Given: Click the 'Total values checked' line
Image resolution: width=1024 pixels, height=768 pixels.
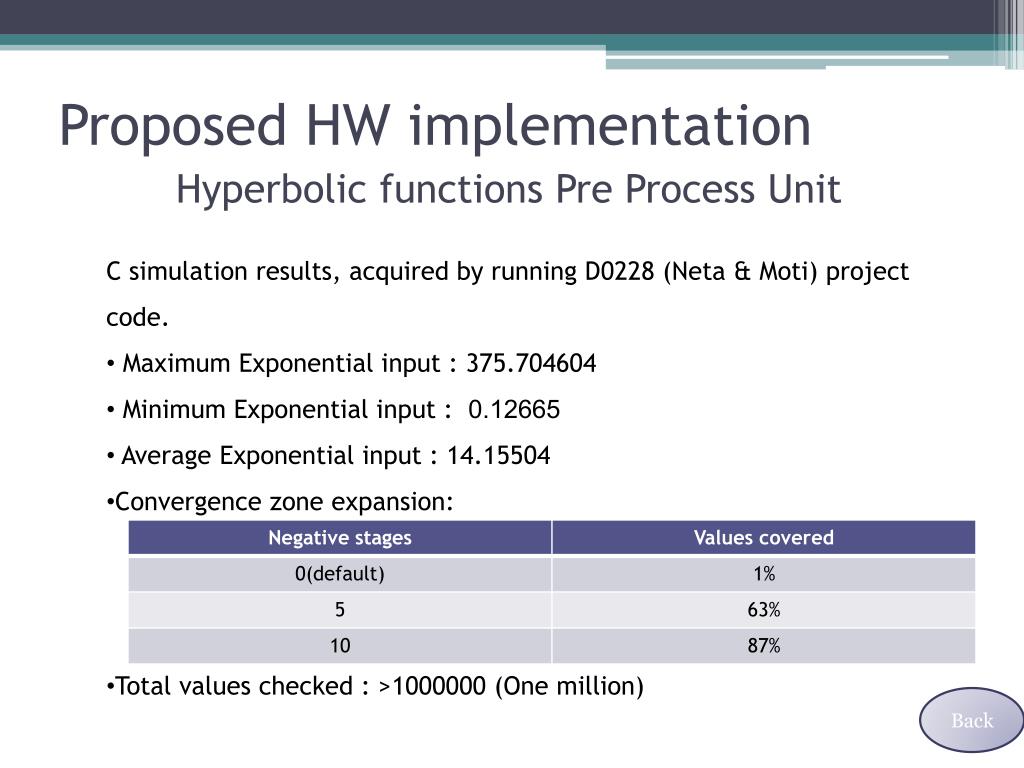Looking at the screenshot, I should [375, 686].
